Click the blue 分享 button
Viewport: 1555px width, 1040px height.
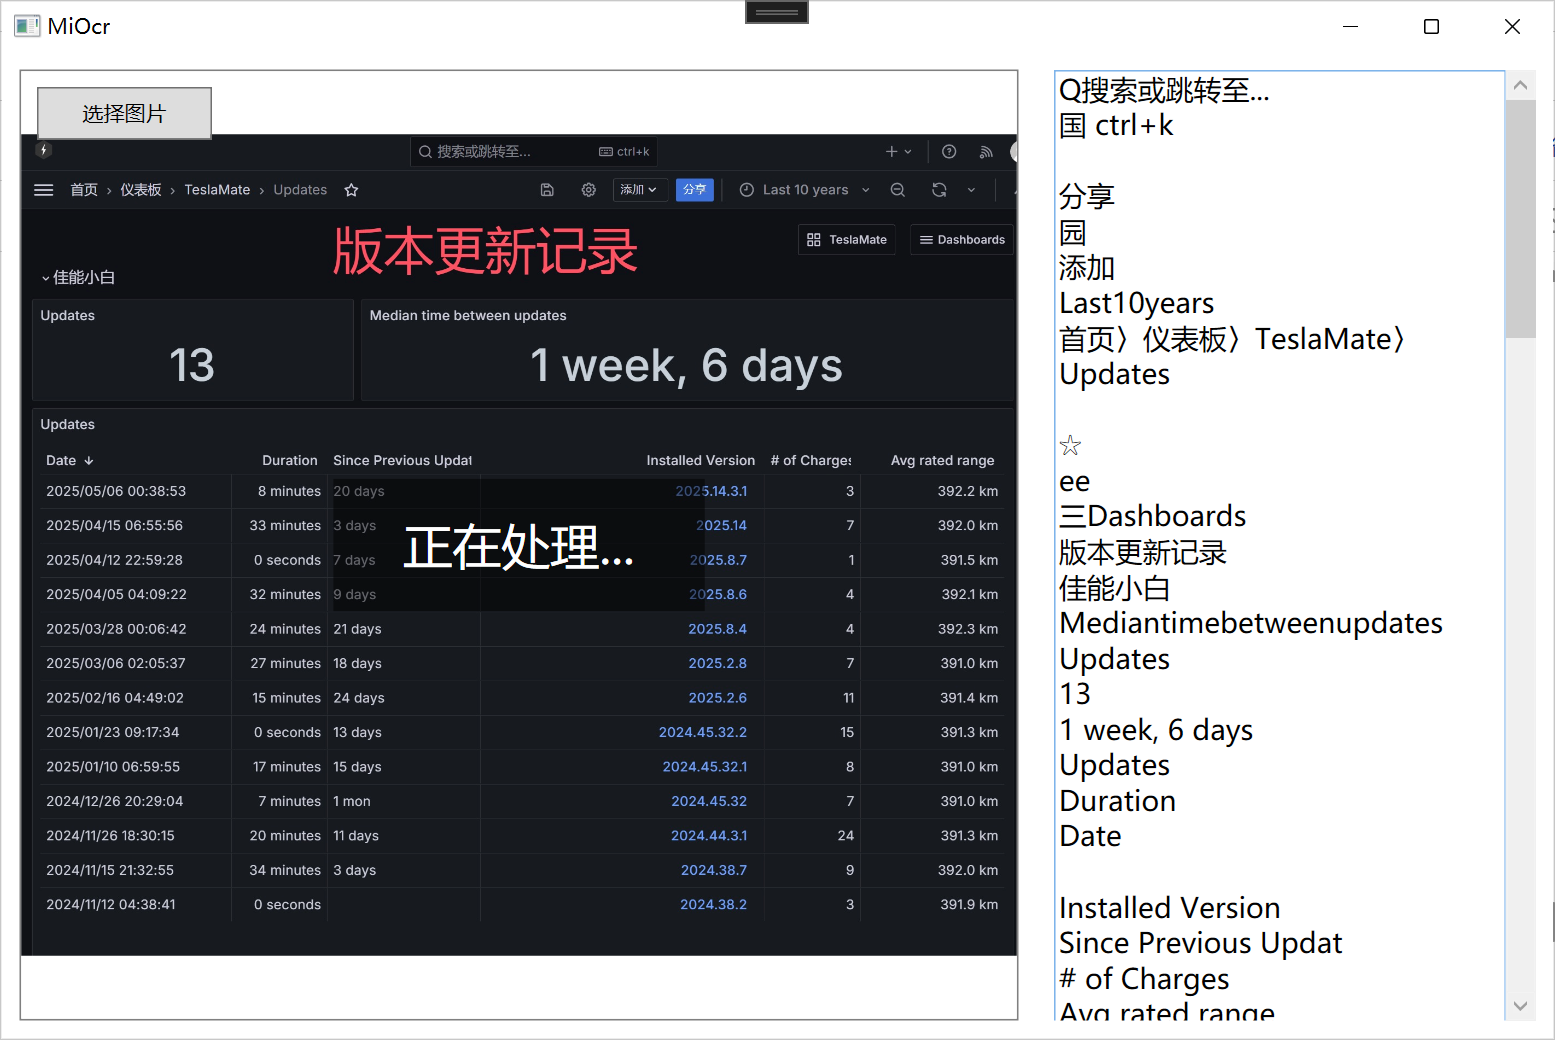695,190
